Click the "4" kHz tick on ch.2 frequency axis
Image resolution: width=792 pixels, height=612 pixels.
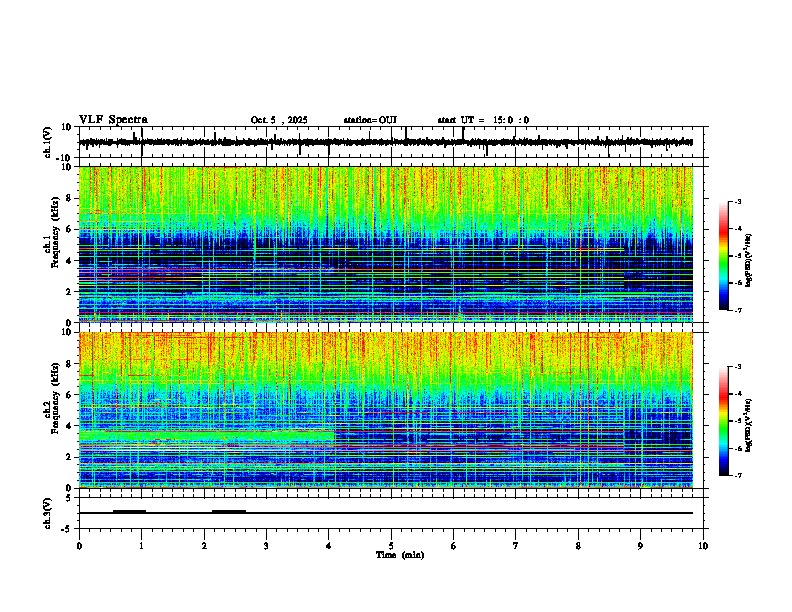(70, 426)
